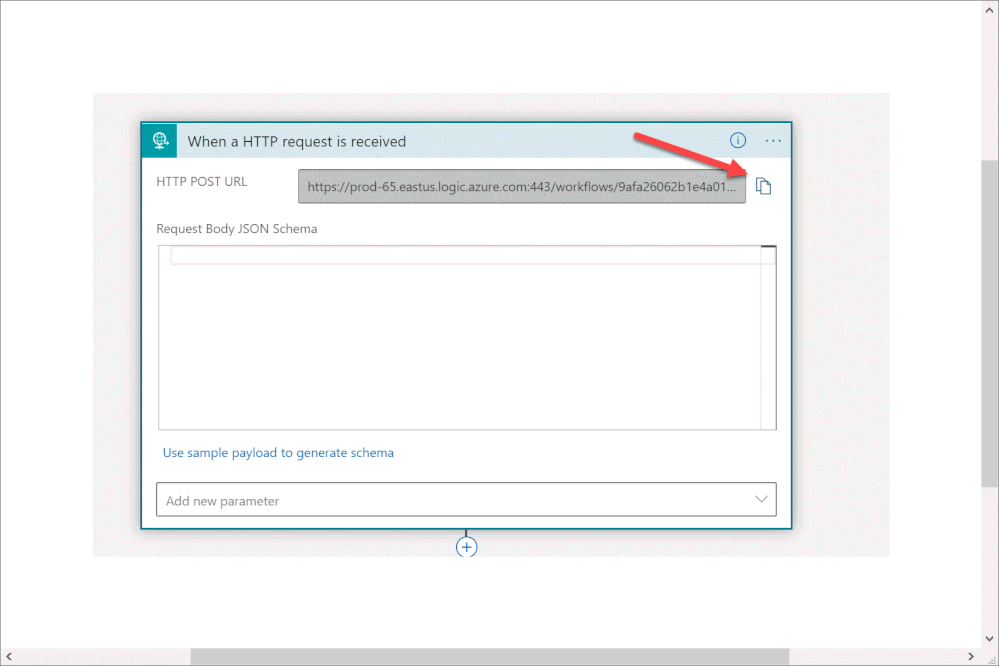Click the vertical scrollbar up arrow
The width and height of the screenshot is (999, 666).
click(989, 9)
